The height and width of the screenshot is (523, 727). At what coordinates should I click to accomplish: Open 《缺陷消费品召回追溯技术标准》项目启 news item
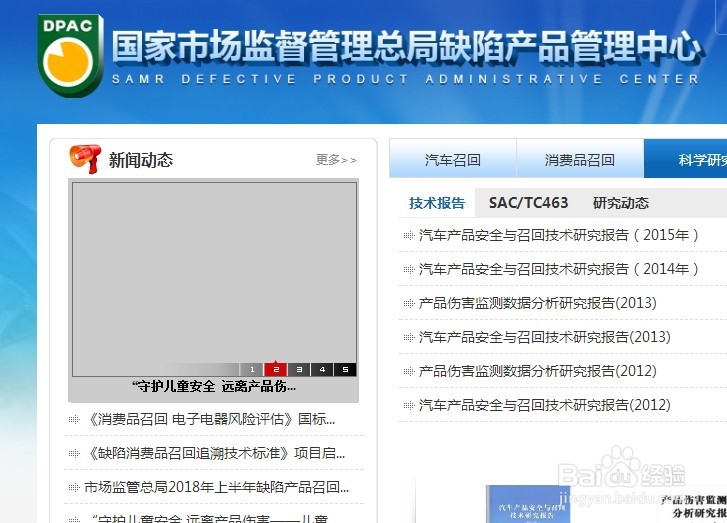point(216,453)
